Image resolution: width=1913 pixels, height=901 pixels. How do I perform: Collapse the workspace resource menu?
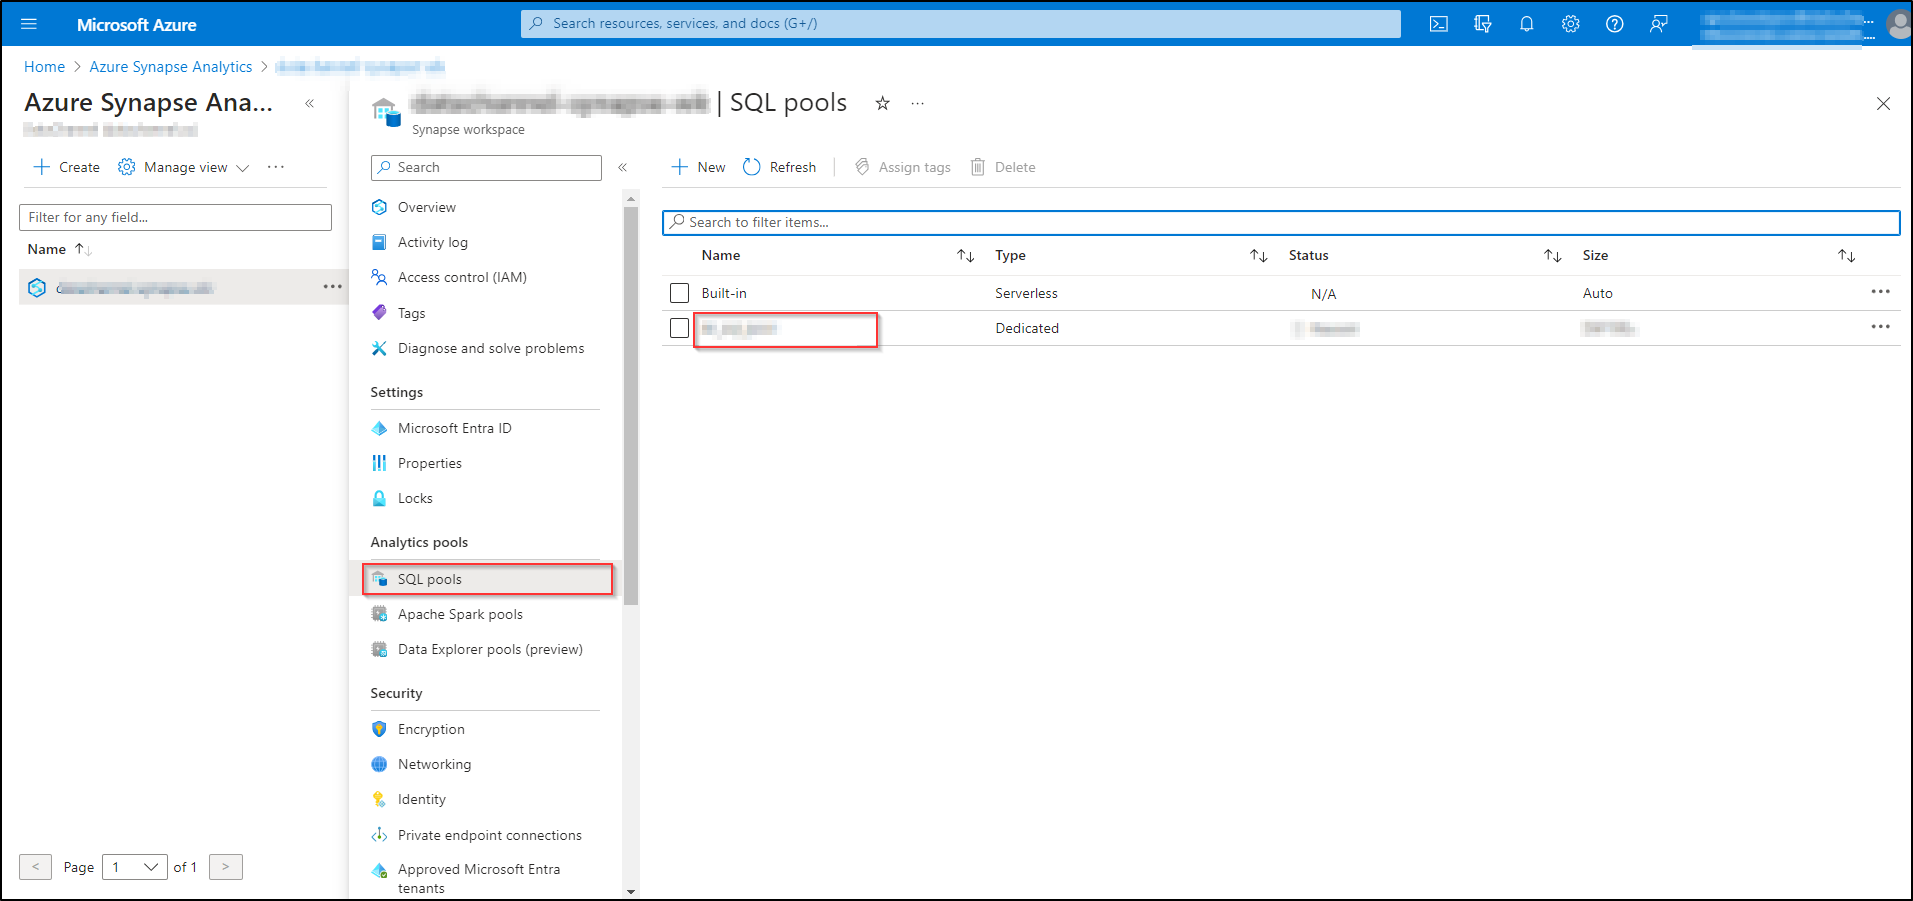pos(622,167)
